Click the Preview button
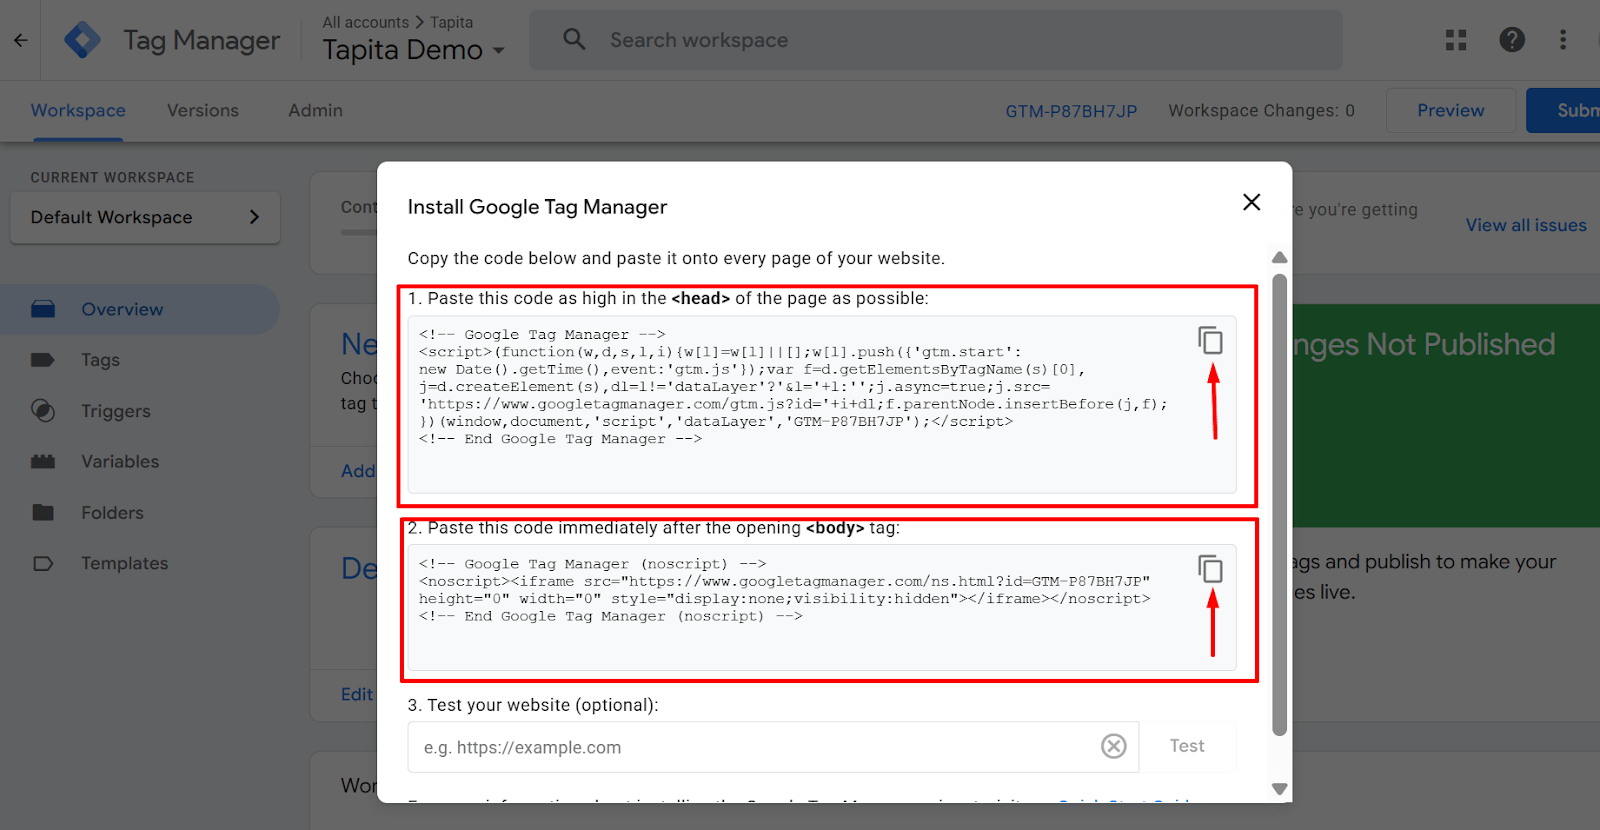This screenshot has width=1600, height=830. click(1450, 110)
